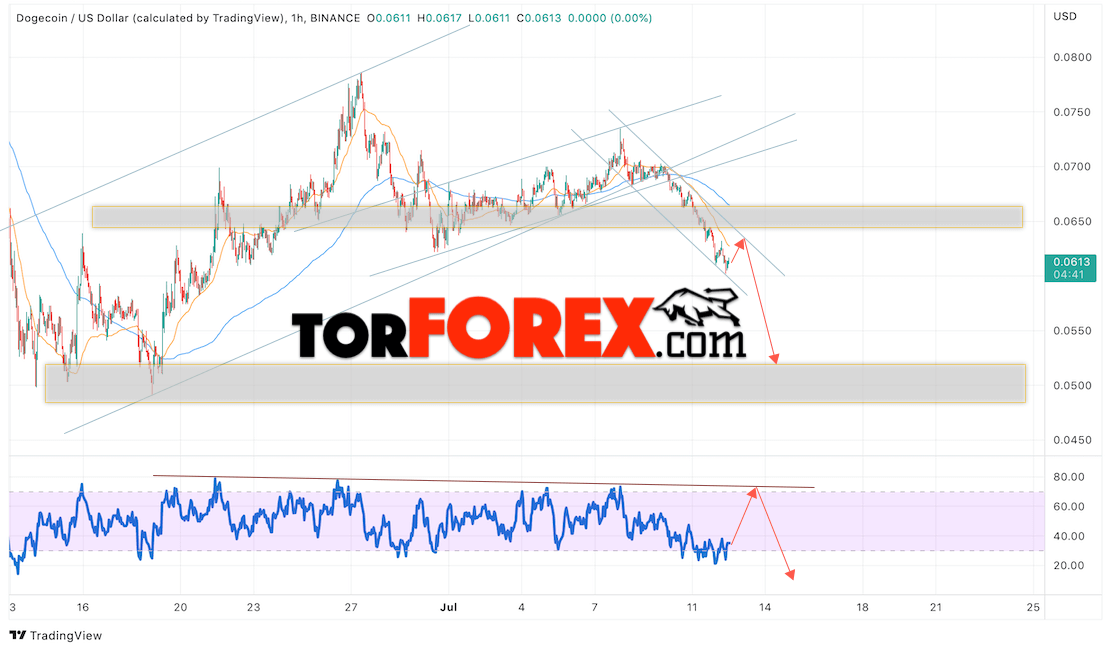The height and width of the screenshot is (651, 1111).
Task: Click the 80.00 RSI axis label
Action: (x=1068, y=477)
